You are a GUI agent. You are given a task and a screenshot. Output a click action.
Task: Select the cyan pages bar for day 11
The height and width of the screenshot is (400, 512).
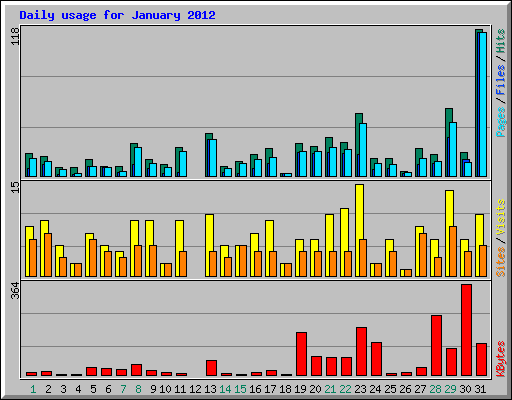coord(183,164)
